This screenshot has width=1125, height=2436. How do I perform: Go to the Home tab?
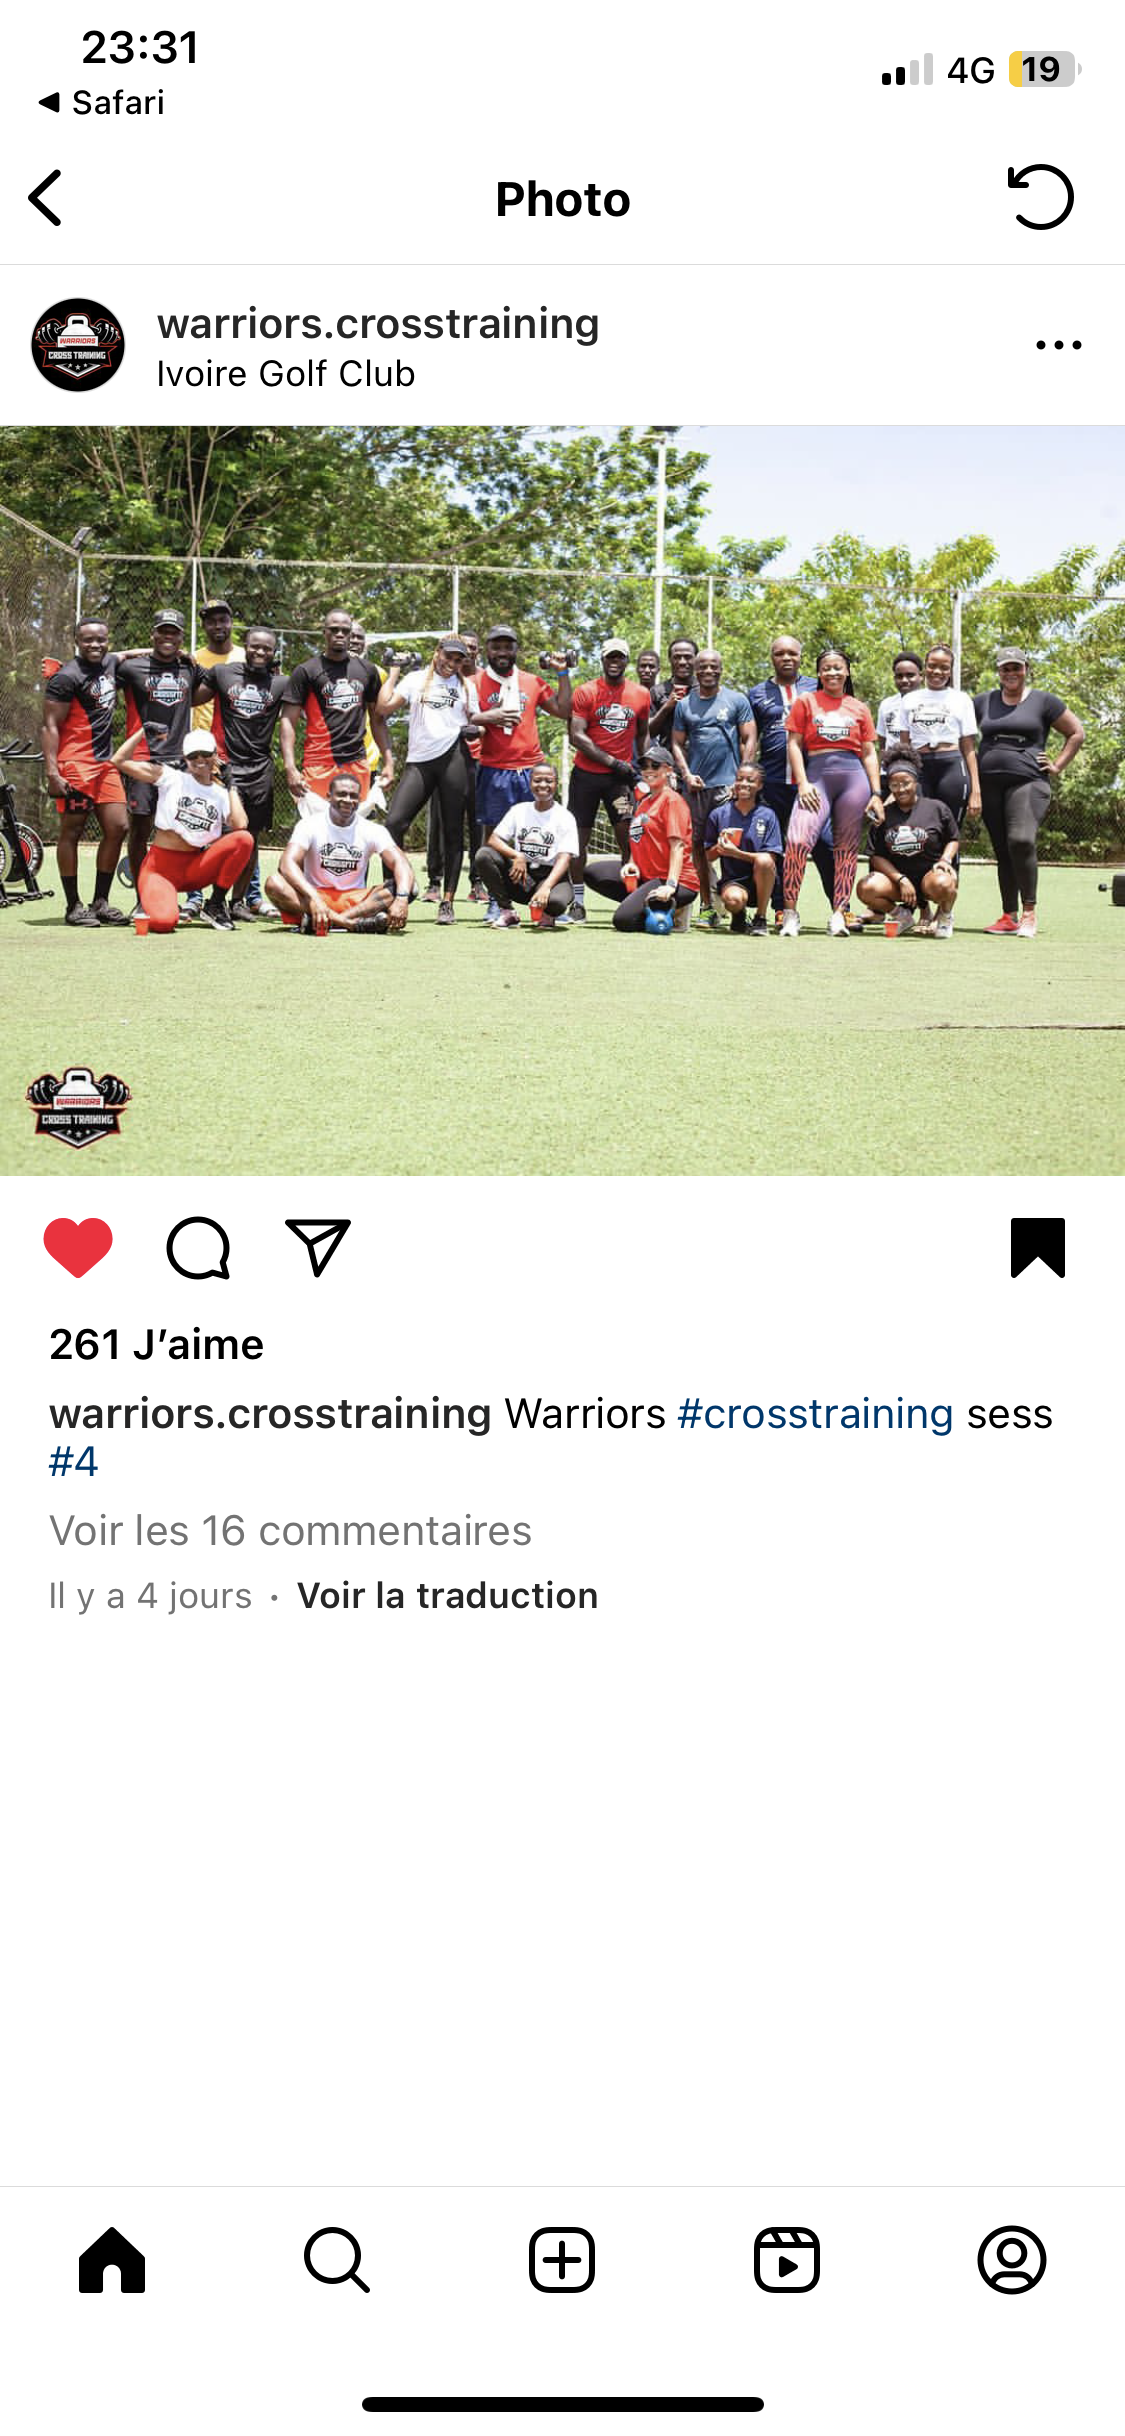112,2259
